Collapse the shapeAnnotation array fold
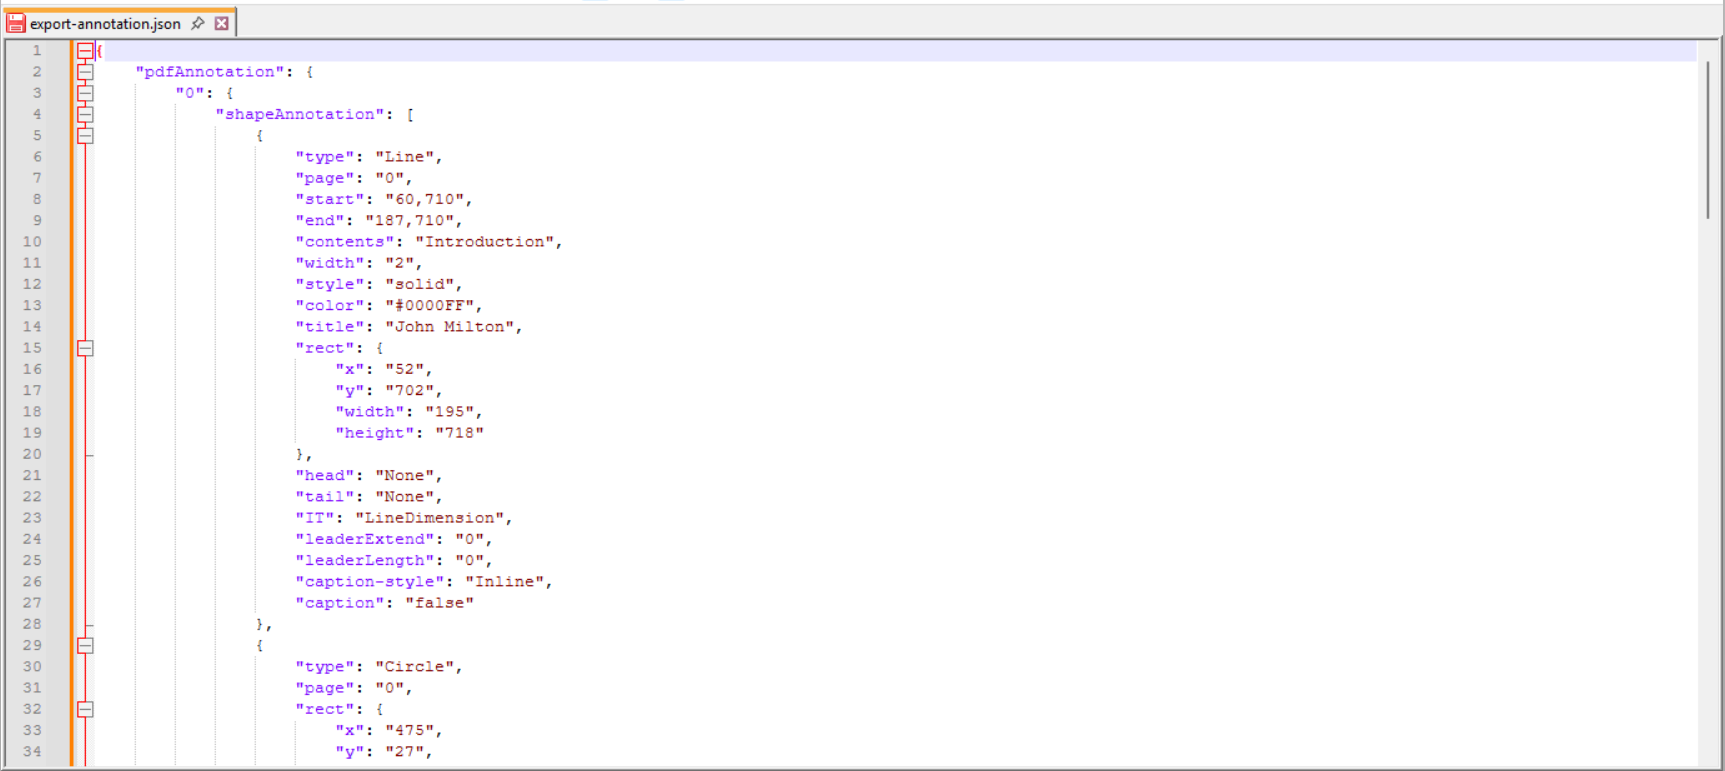This screenshot has height=771, width=1725. click(x=85, y=114)
